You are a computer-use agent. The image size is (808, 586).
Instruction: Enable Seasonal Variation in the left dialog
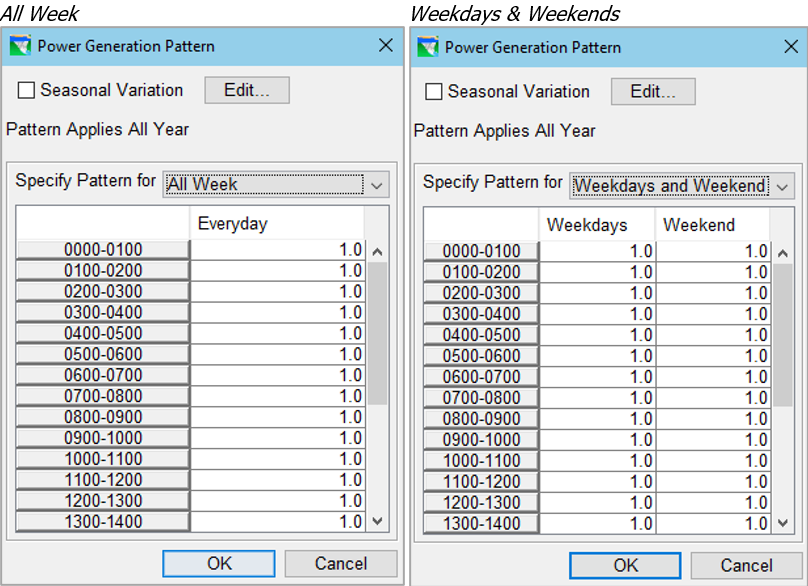26,90
